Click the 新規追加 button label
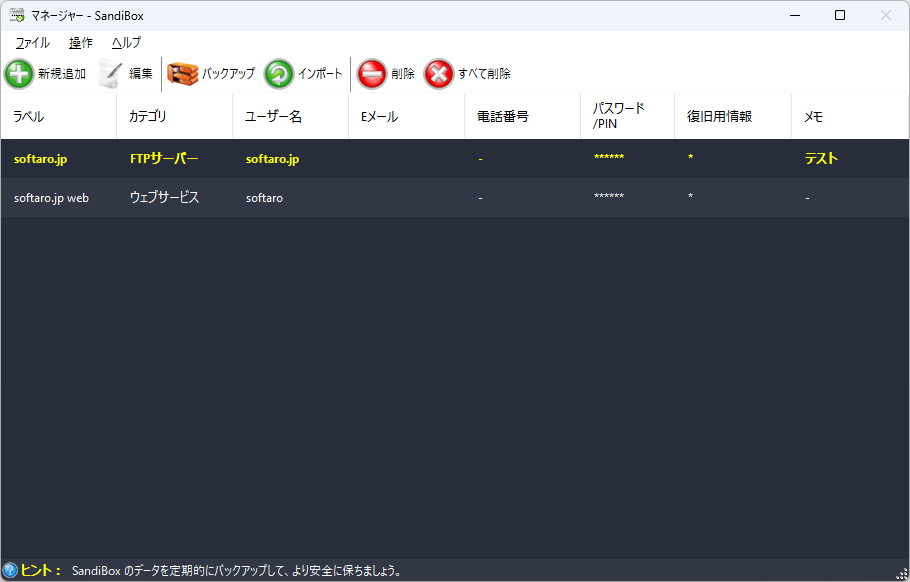The height and width of the screenshot is (582, 910). 62,74
